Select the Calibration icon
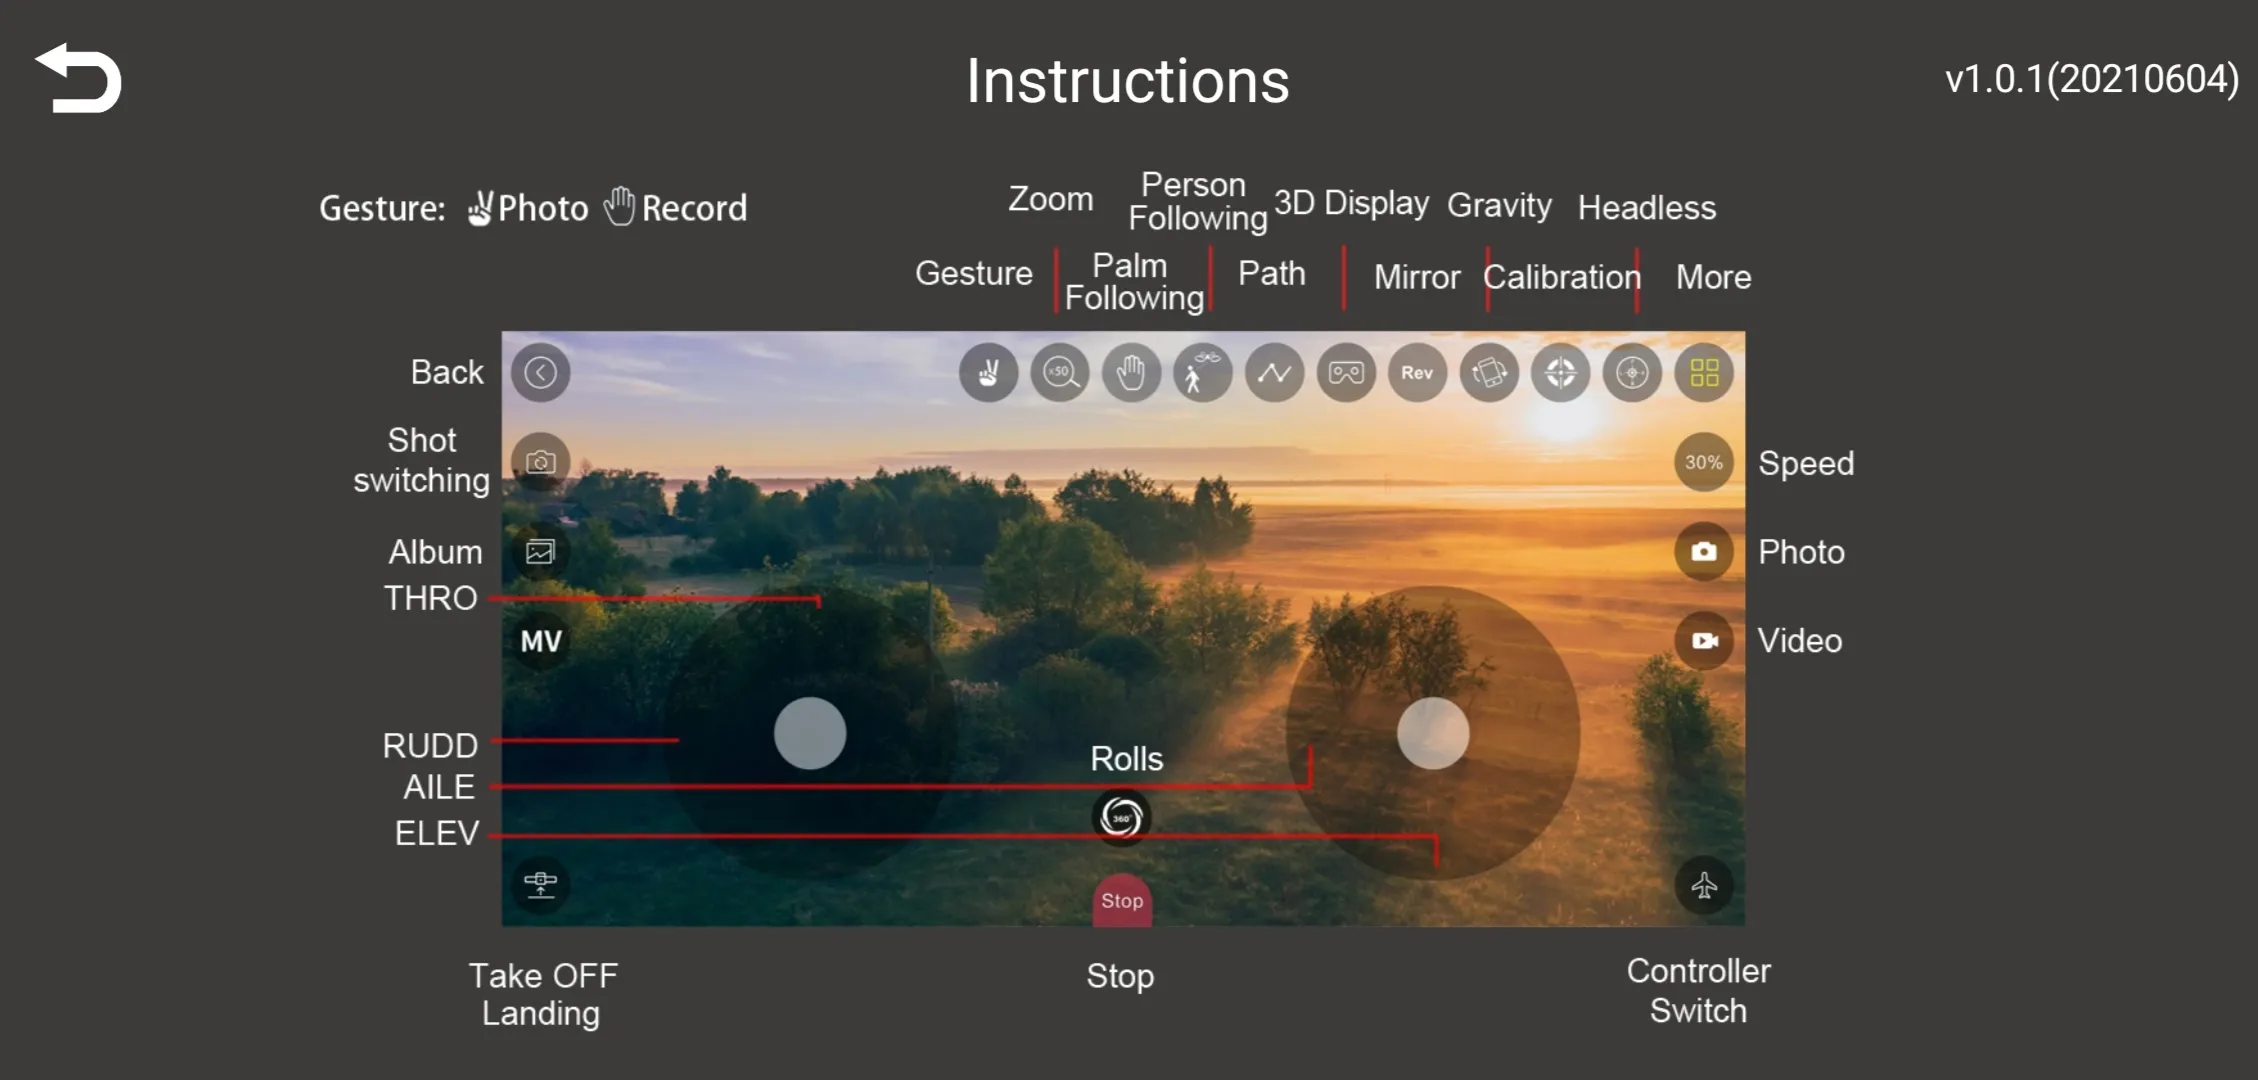 (x=1558, y=372)
